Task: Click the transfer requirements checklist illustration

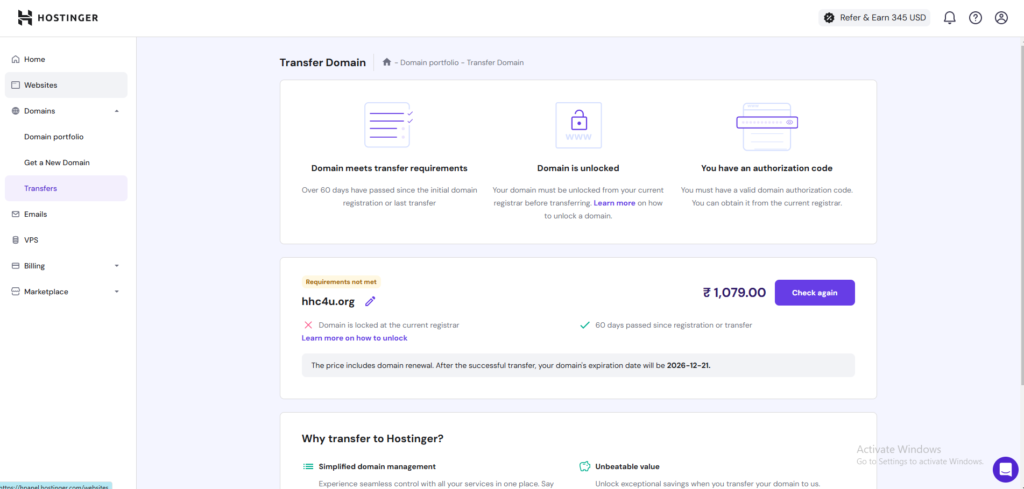Action: (x=389, y=125)
